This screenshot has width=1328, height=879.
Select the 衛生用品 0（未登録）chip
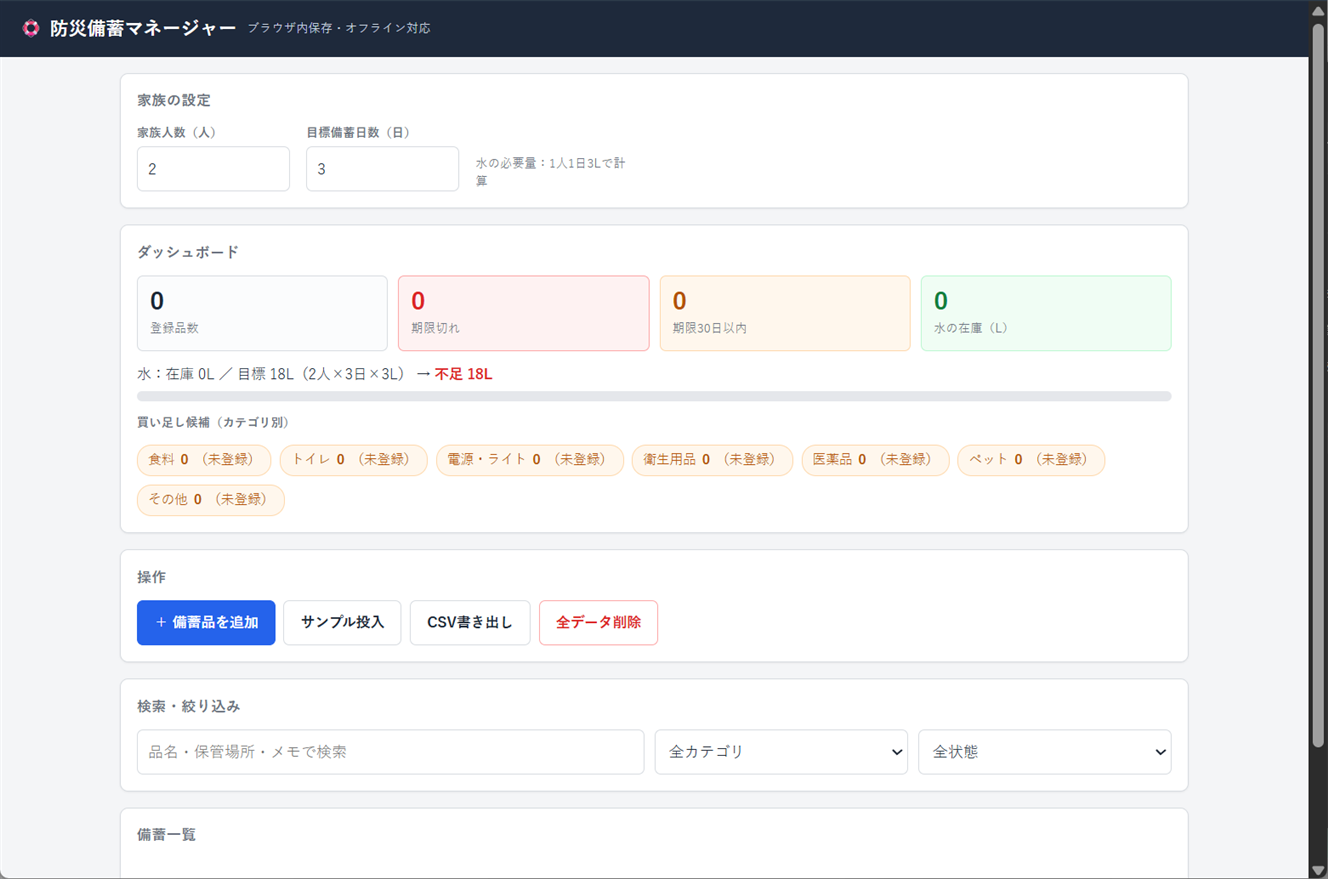pyautogui.click(x=713, y=460)
